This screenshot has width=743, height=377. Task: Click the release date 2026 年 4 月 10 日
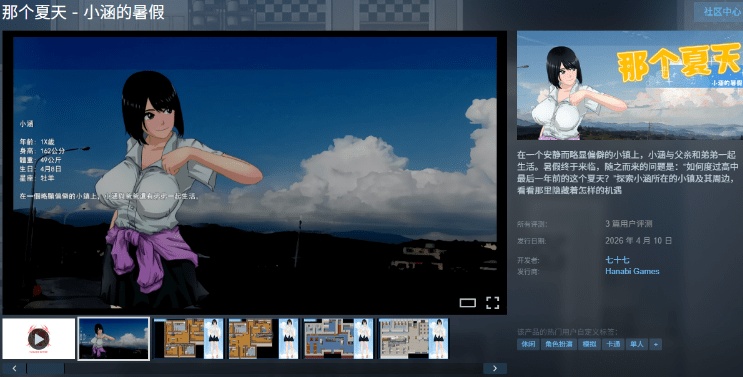638,241
